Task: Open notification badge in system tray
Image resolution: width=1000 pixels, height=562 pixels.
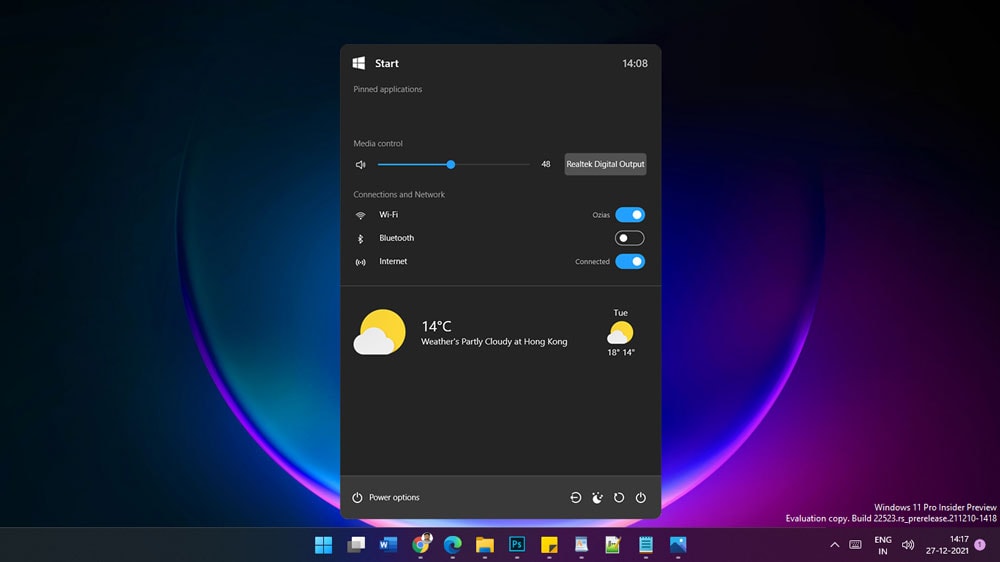Action: (980, 545)
